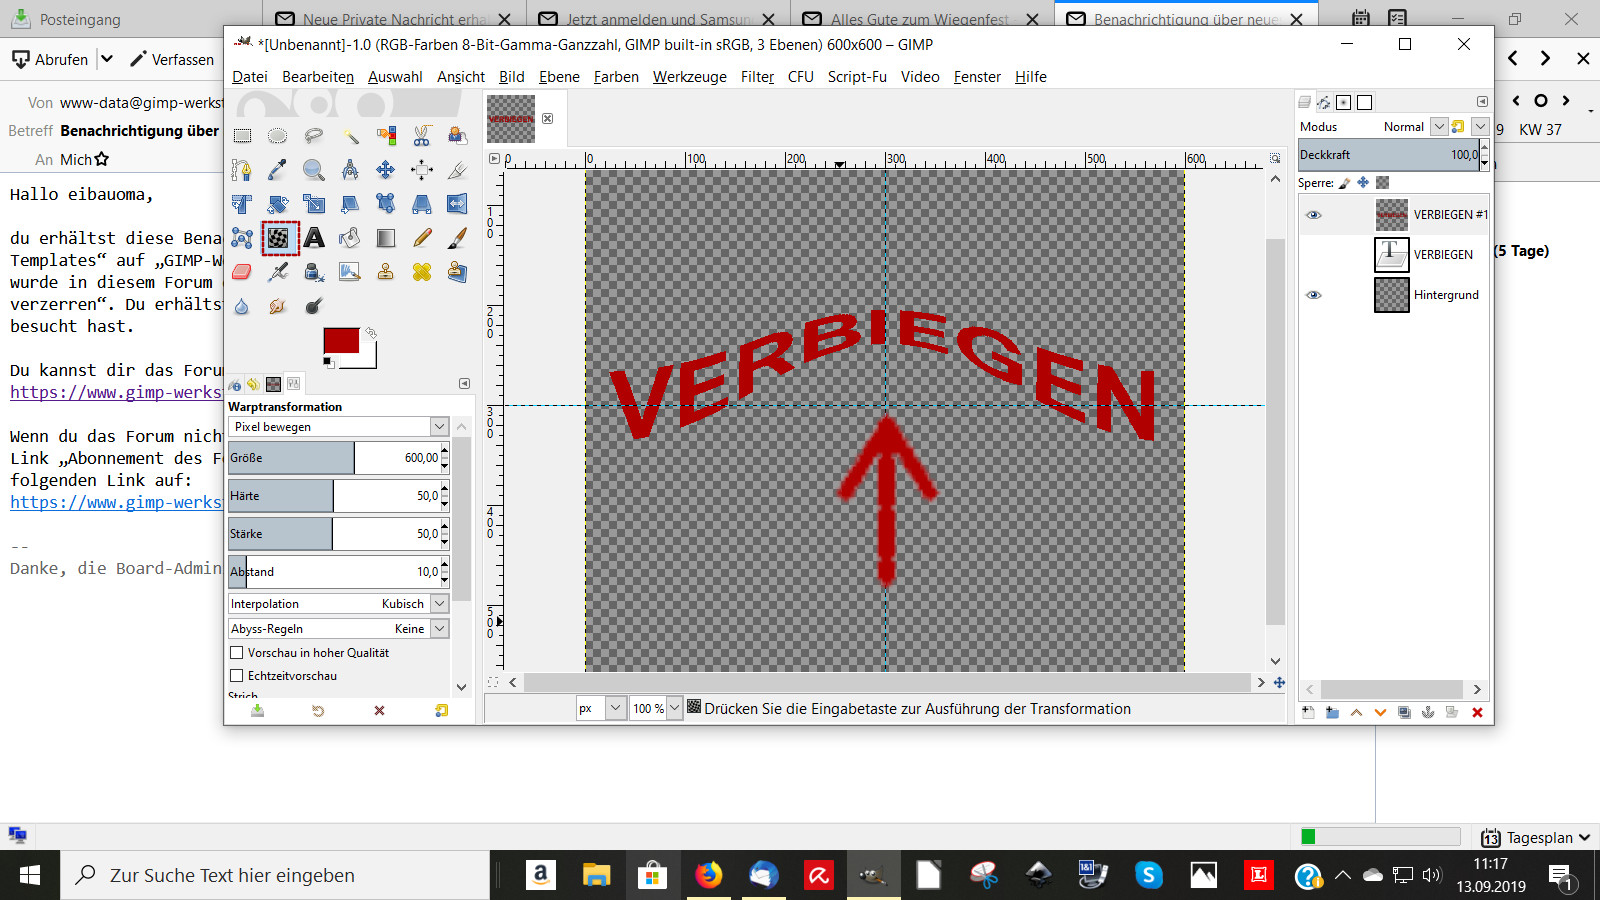
Task: Pick the Paintbrush tool
Action: click(x=457, y=238)
